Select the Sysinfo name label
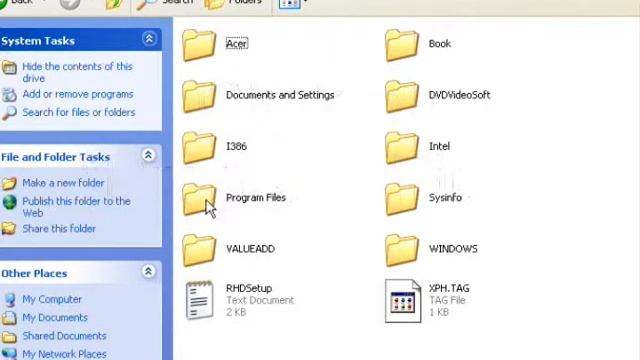 point(445,198)
